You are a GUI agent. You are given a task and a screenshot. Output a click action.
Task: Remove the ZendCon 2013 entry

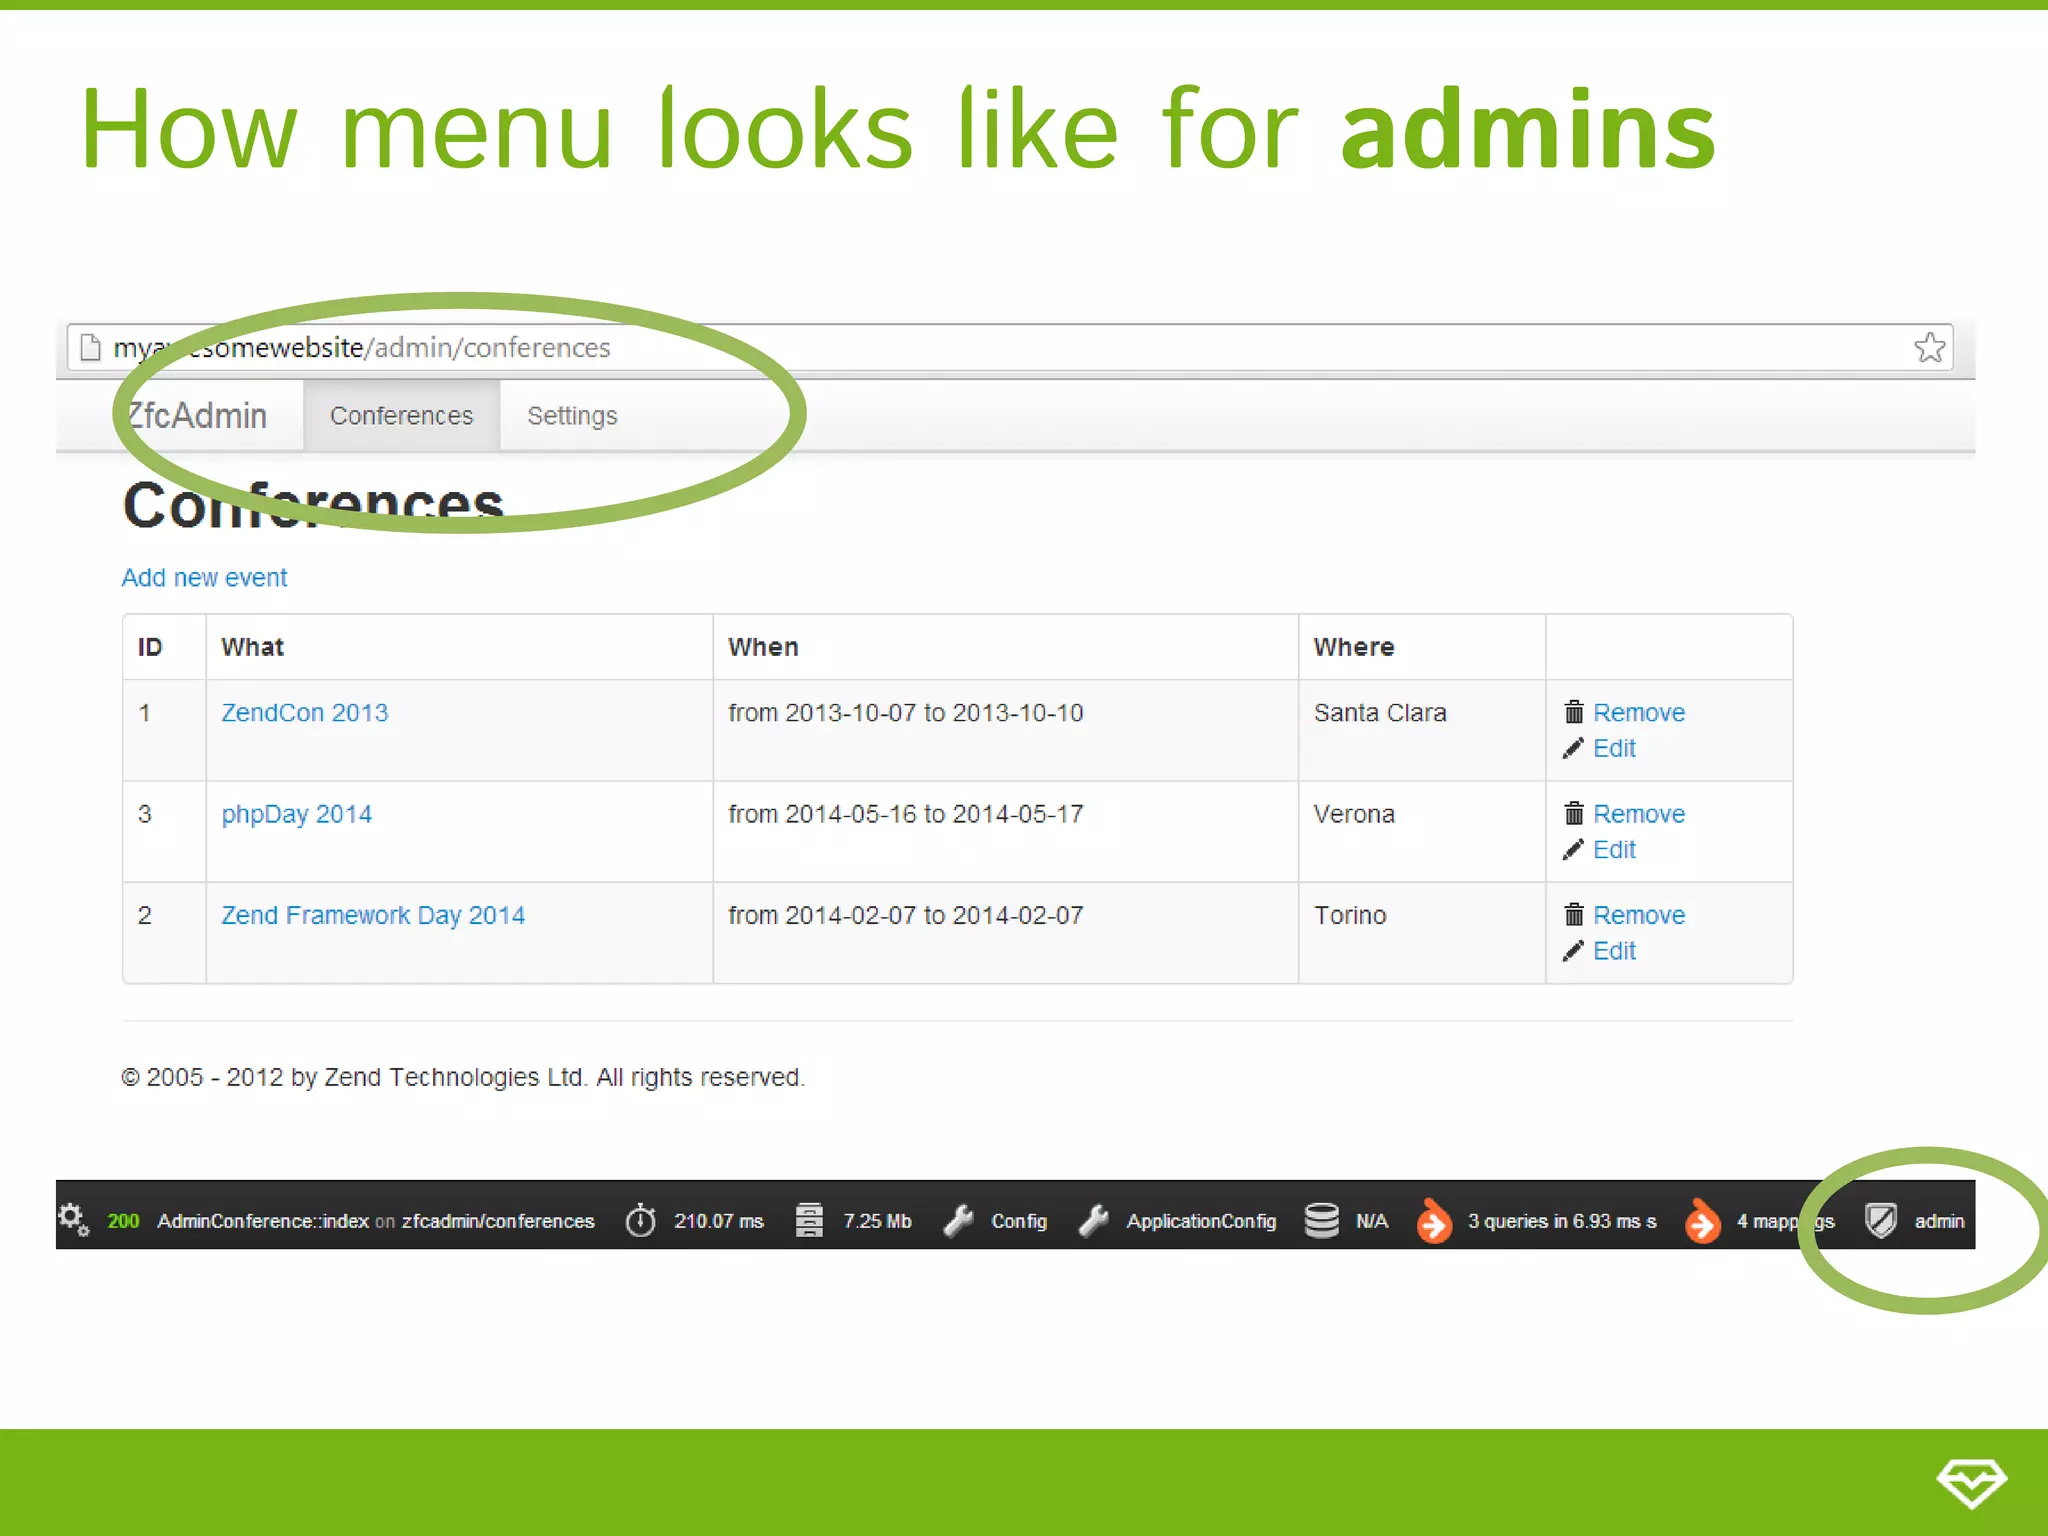(1638, 712)
